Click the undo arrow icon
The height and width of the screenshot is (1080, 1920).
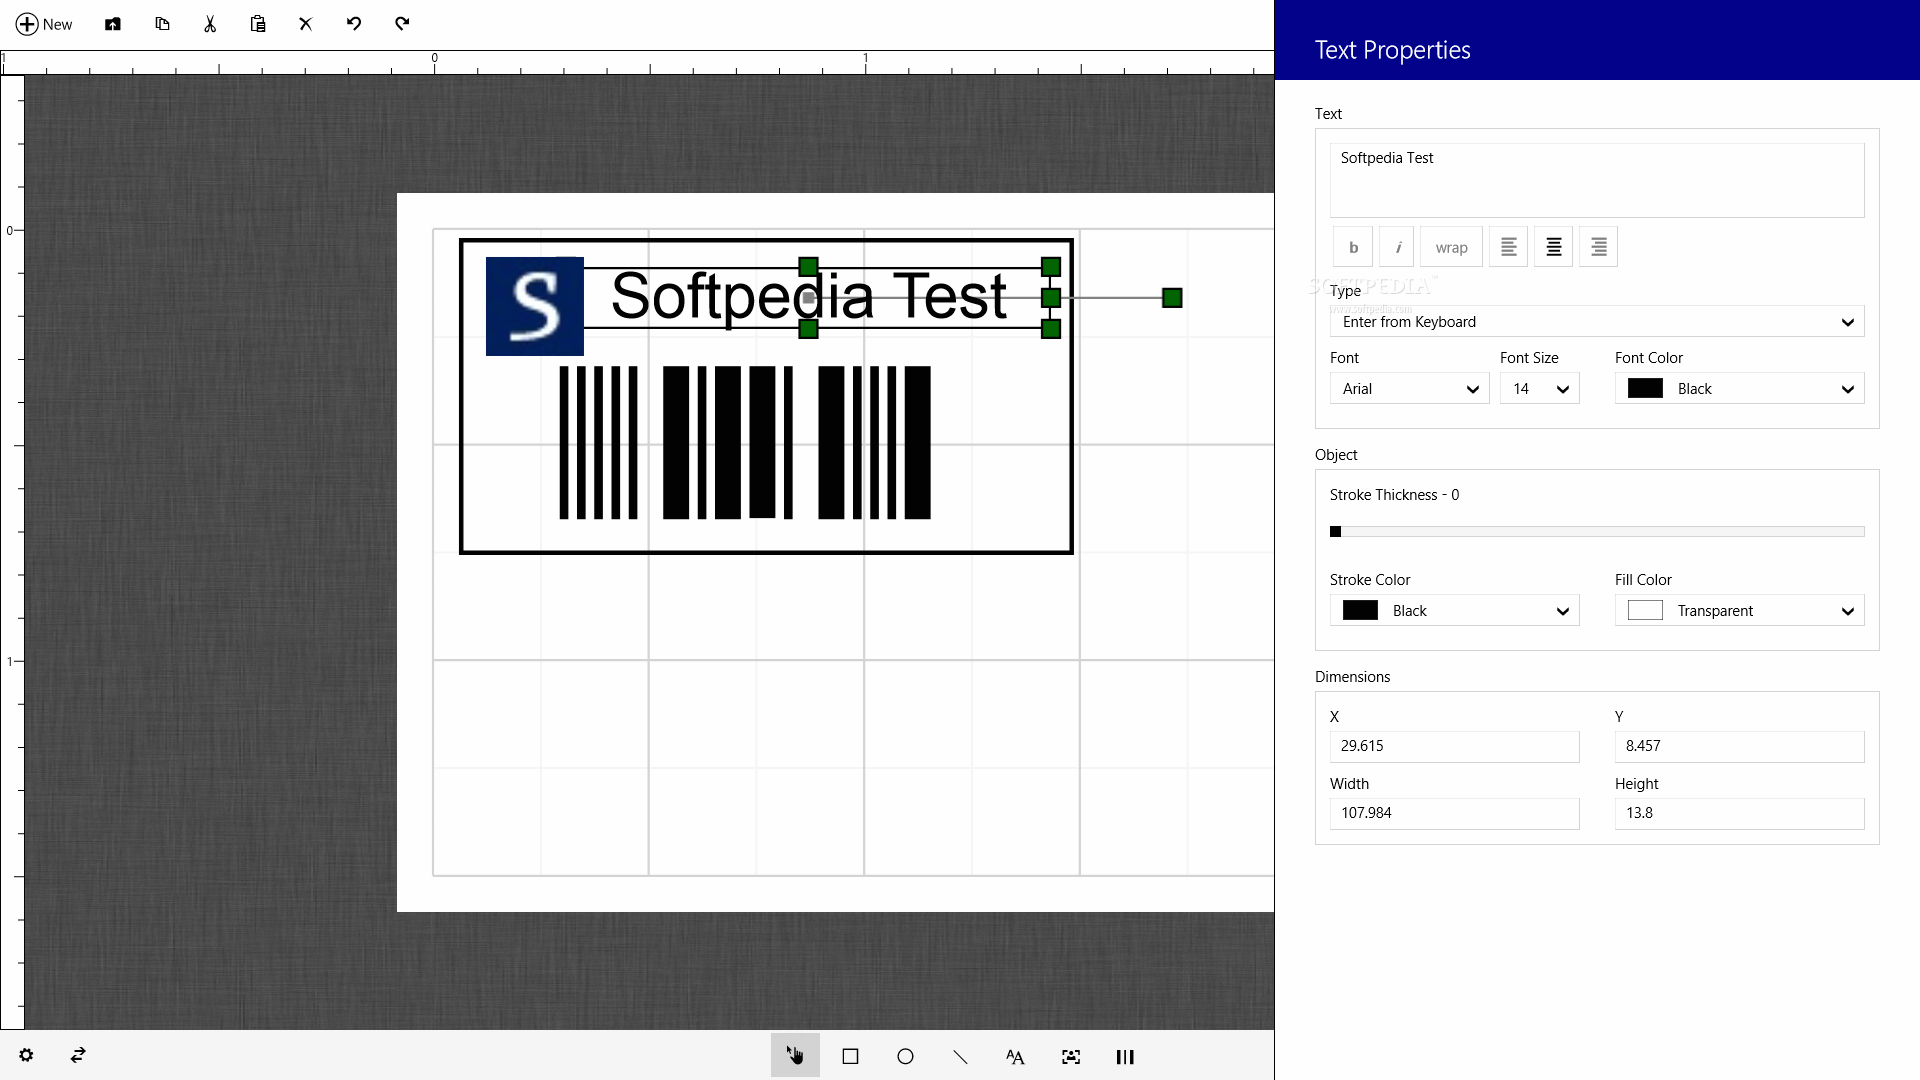coord(354,23)
